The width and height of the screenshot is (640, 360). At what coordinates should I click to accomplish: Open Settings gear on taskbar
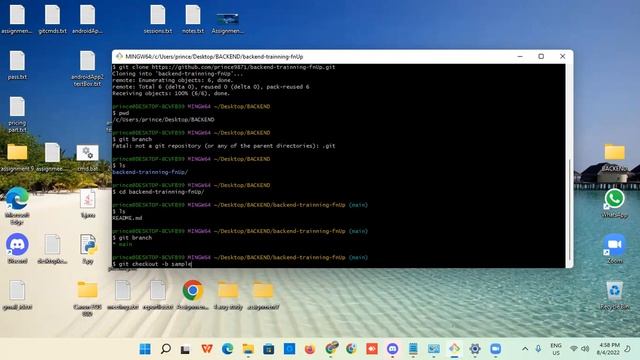point(475,349)
